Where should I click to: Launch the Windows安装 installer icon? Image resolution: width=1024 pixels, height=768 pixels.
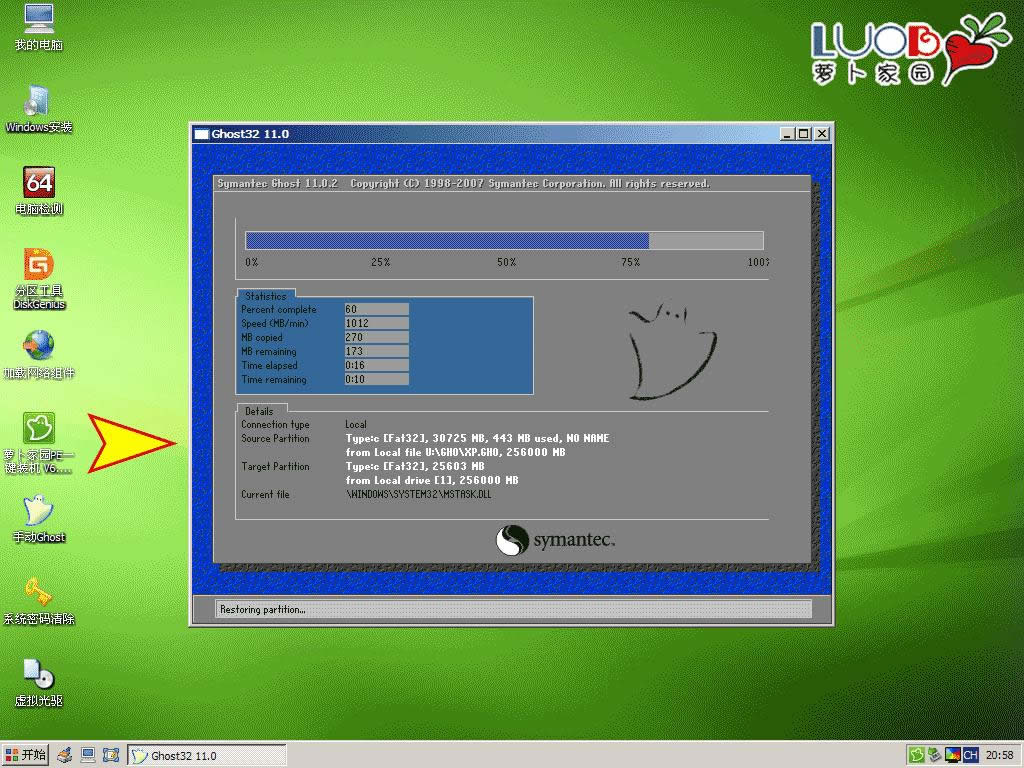[39, 109]
